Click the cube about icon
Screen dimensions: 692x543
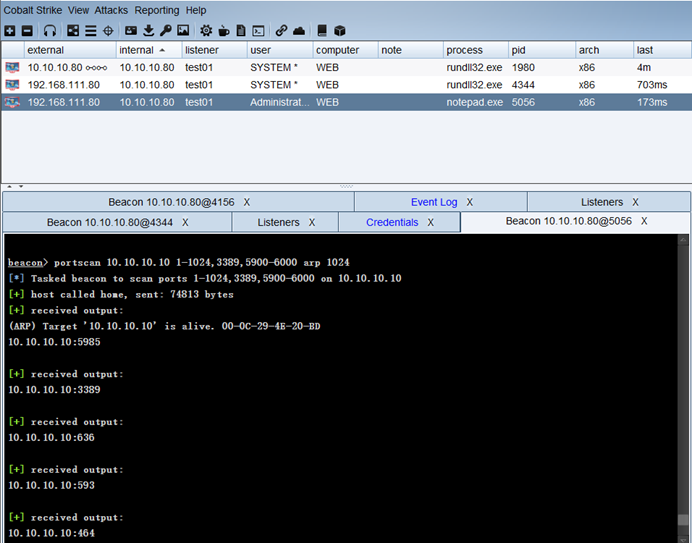339,30
